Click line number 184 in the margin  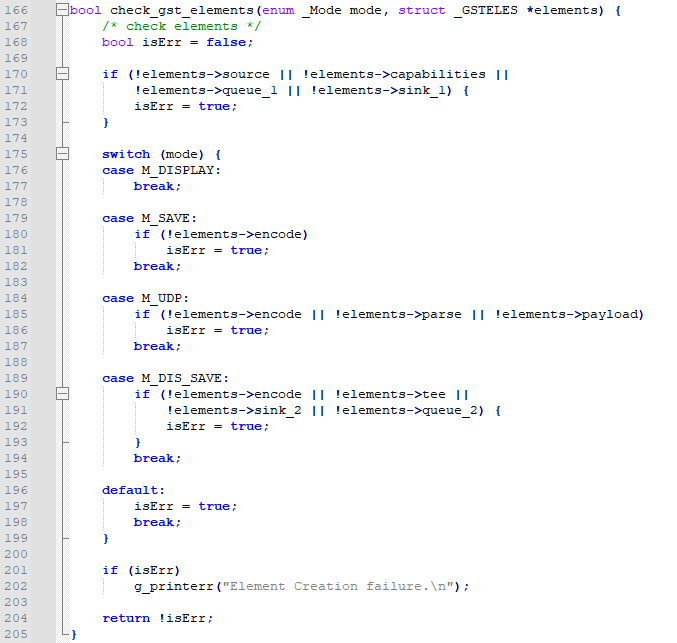(x=16, y=298)
